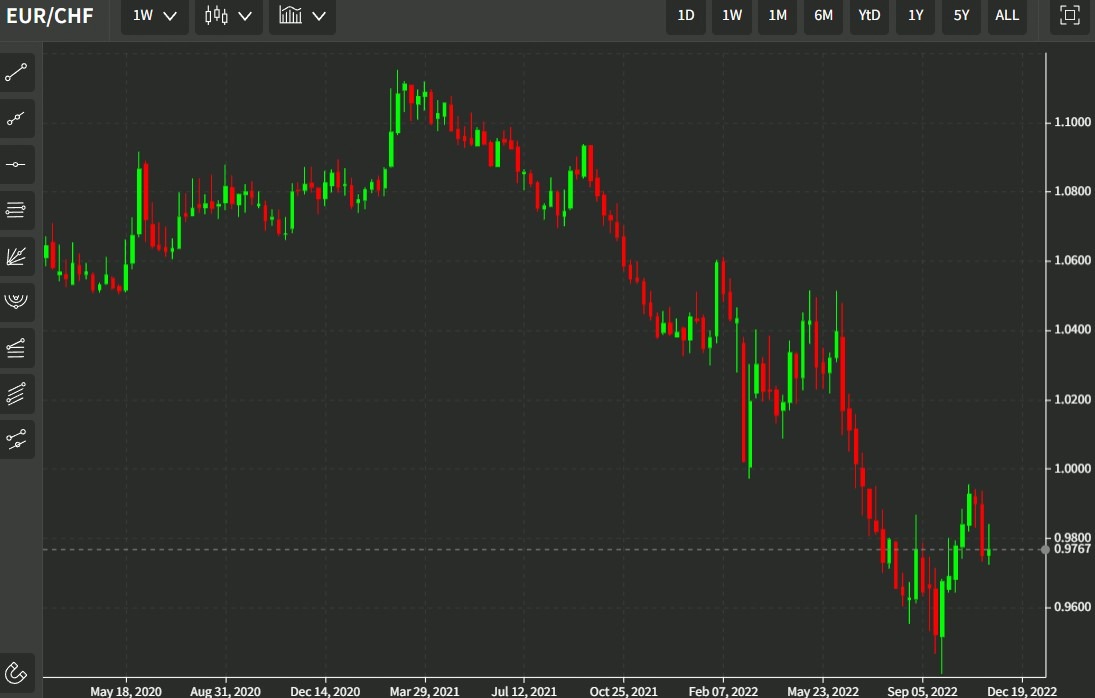
Task: Open the fullscreen chart view
Action: [1069, 15]
